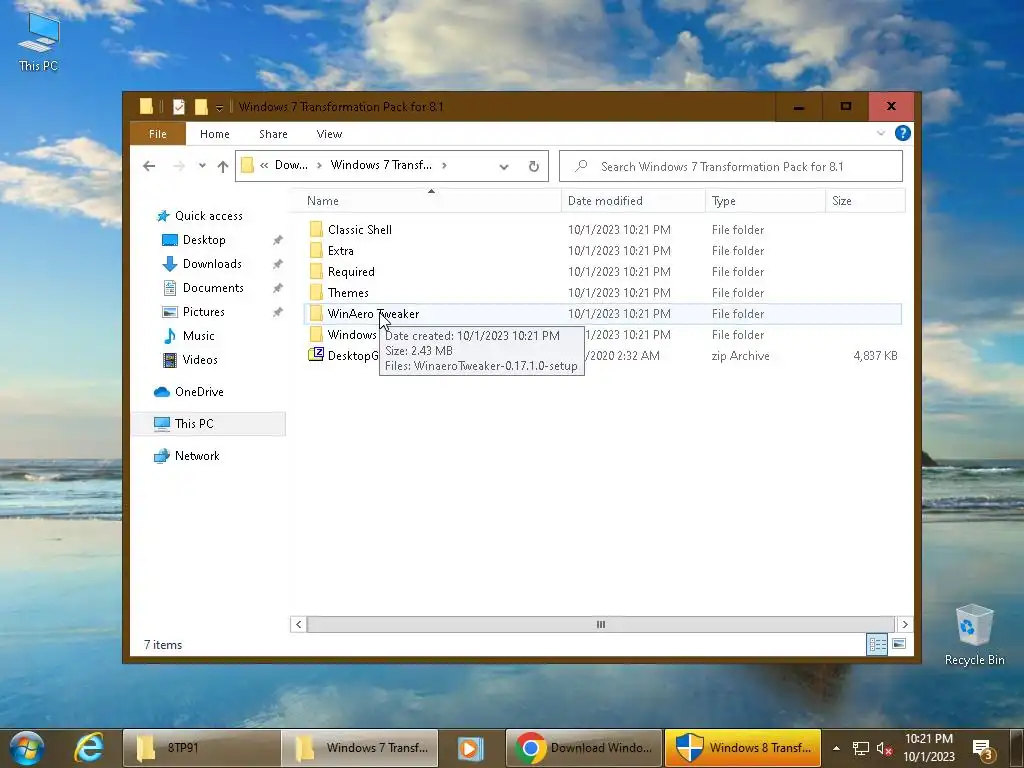The image size is (1024, 768).
Task: Sort by the Size column header
Action: 865,200
